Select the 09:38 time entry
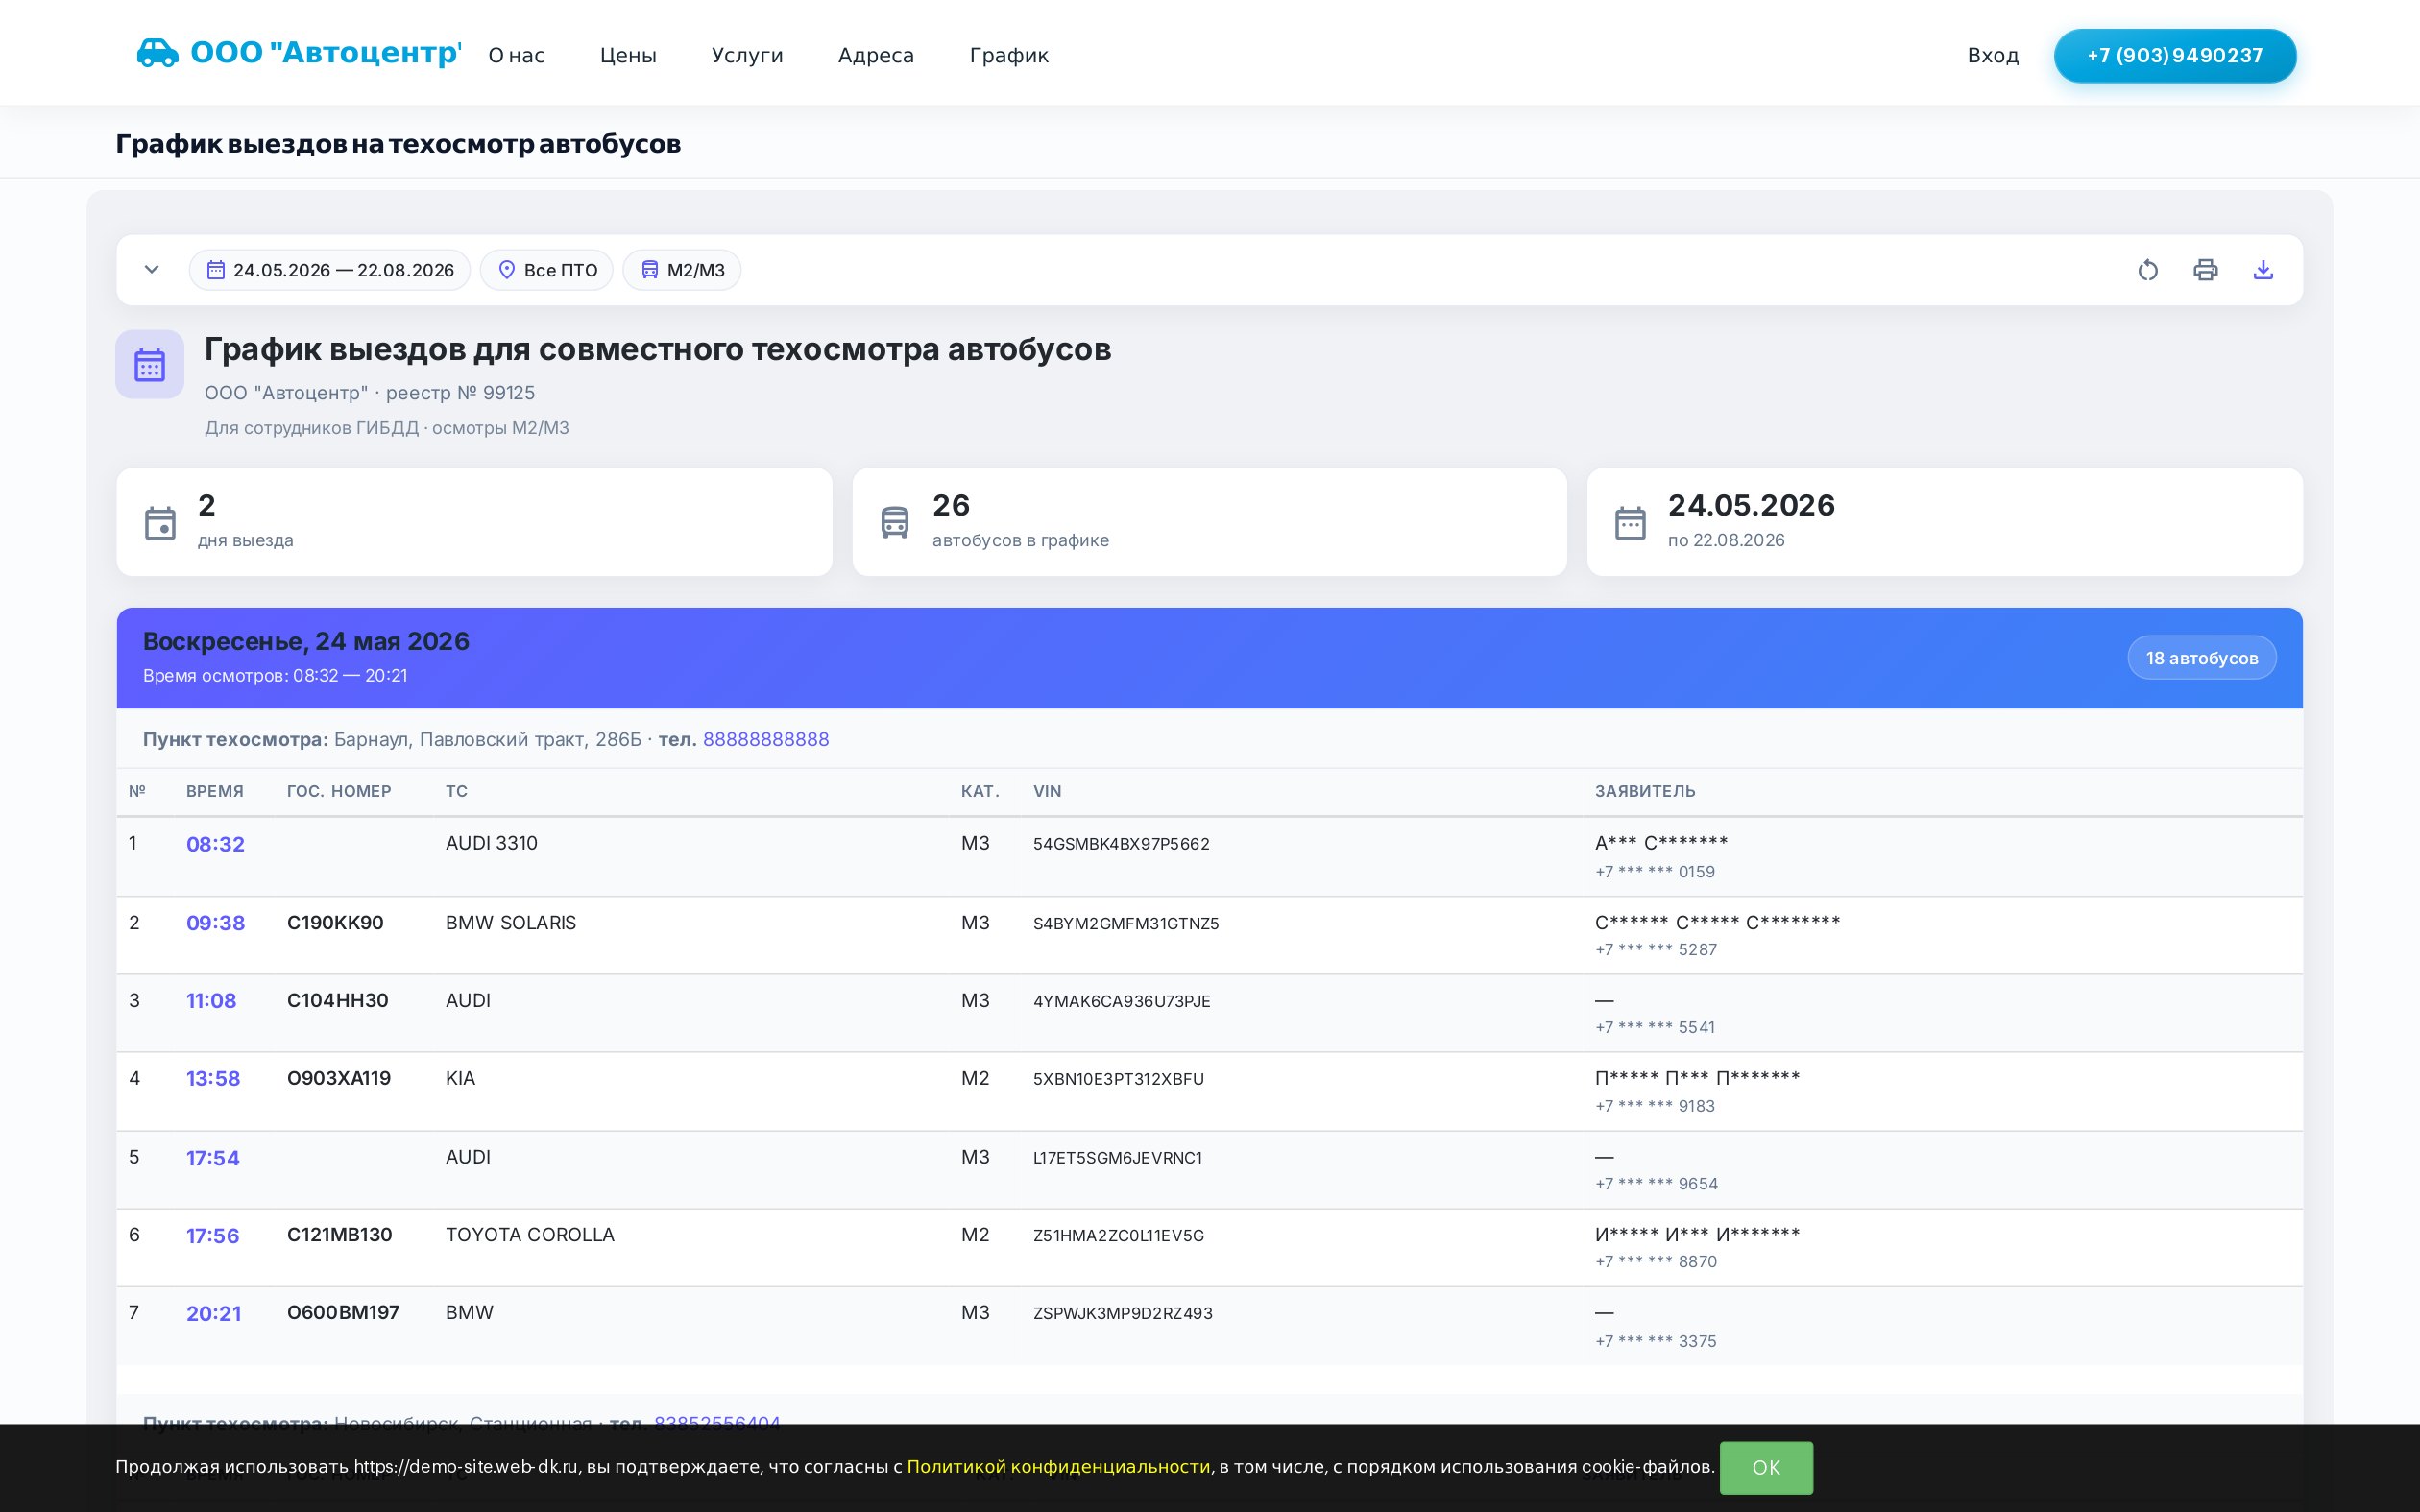Viewport: 2420px width, 1512px height. pos(215,923)
